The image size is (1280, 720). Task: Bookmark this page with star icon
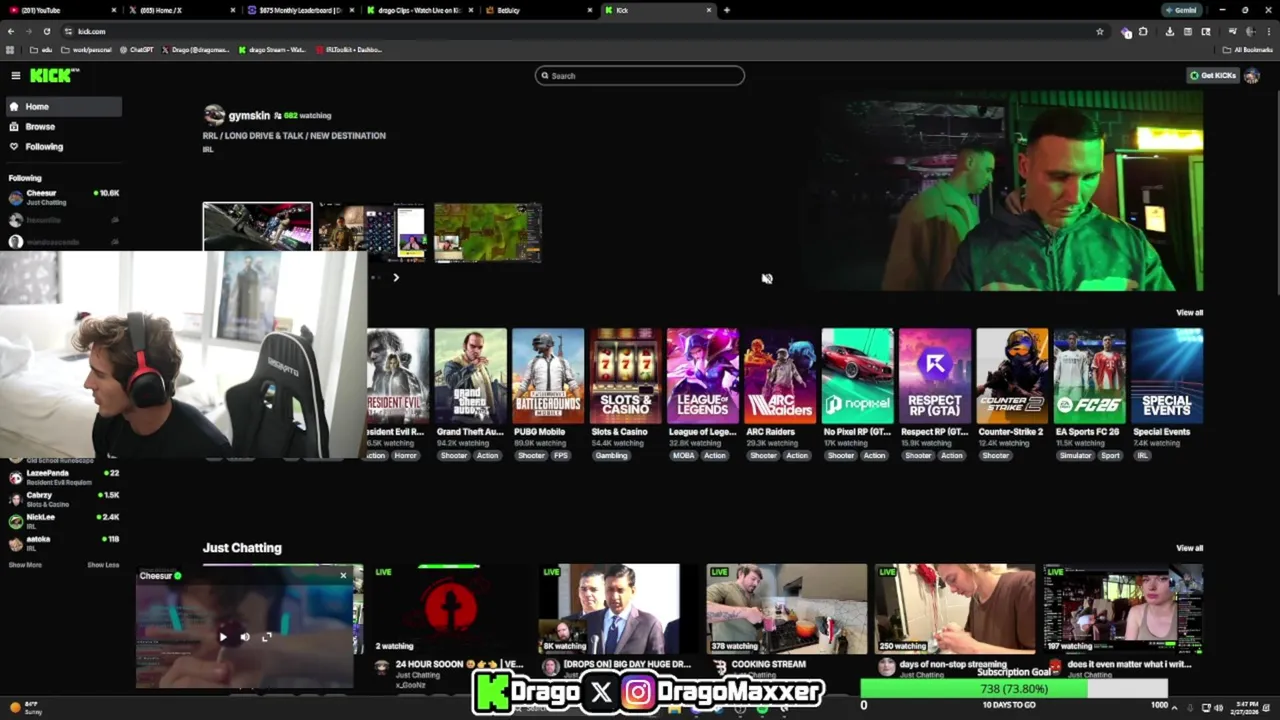pos(1100,31)
